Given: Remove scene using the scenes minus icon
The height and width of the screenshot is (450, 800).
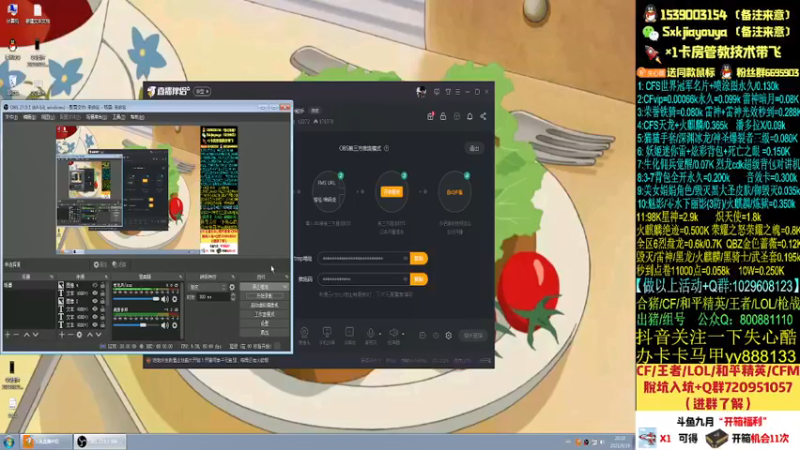Looking at the screenshot, I should pyautogui.click(x=16, y=335).
